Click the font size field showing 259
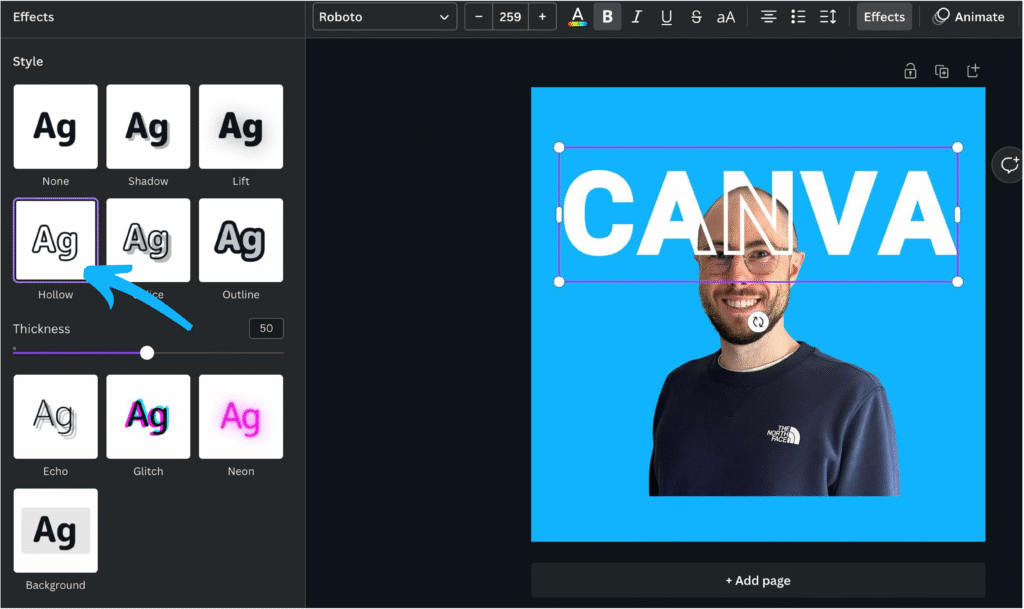The image size is (1024, 609). tap(510, 17)
